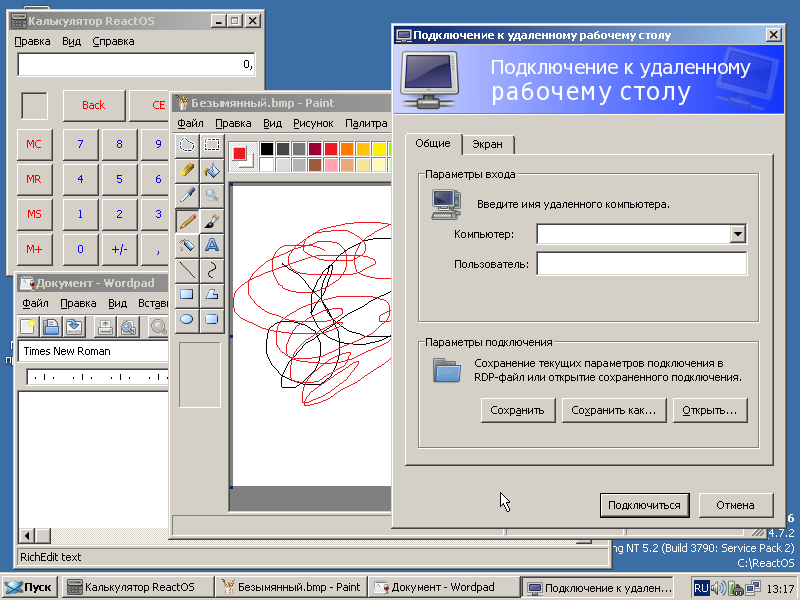Click the Back button in Calculator
800x600 pixels.
coord(94,106)
